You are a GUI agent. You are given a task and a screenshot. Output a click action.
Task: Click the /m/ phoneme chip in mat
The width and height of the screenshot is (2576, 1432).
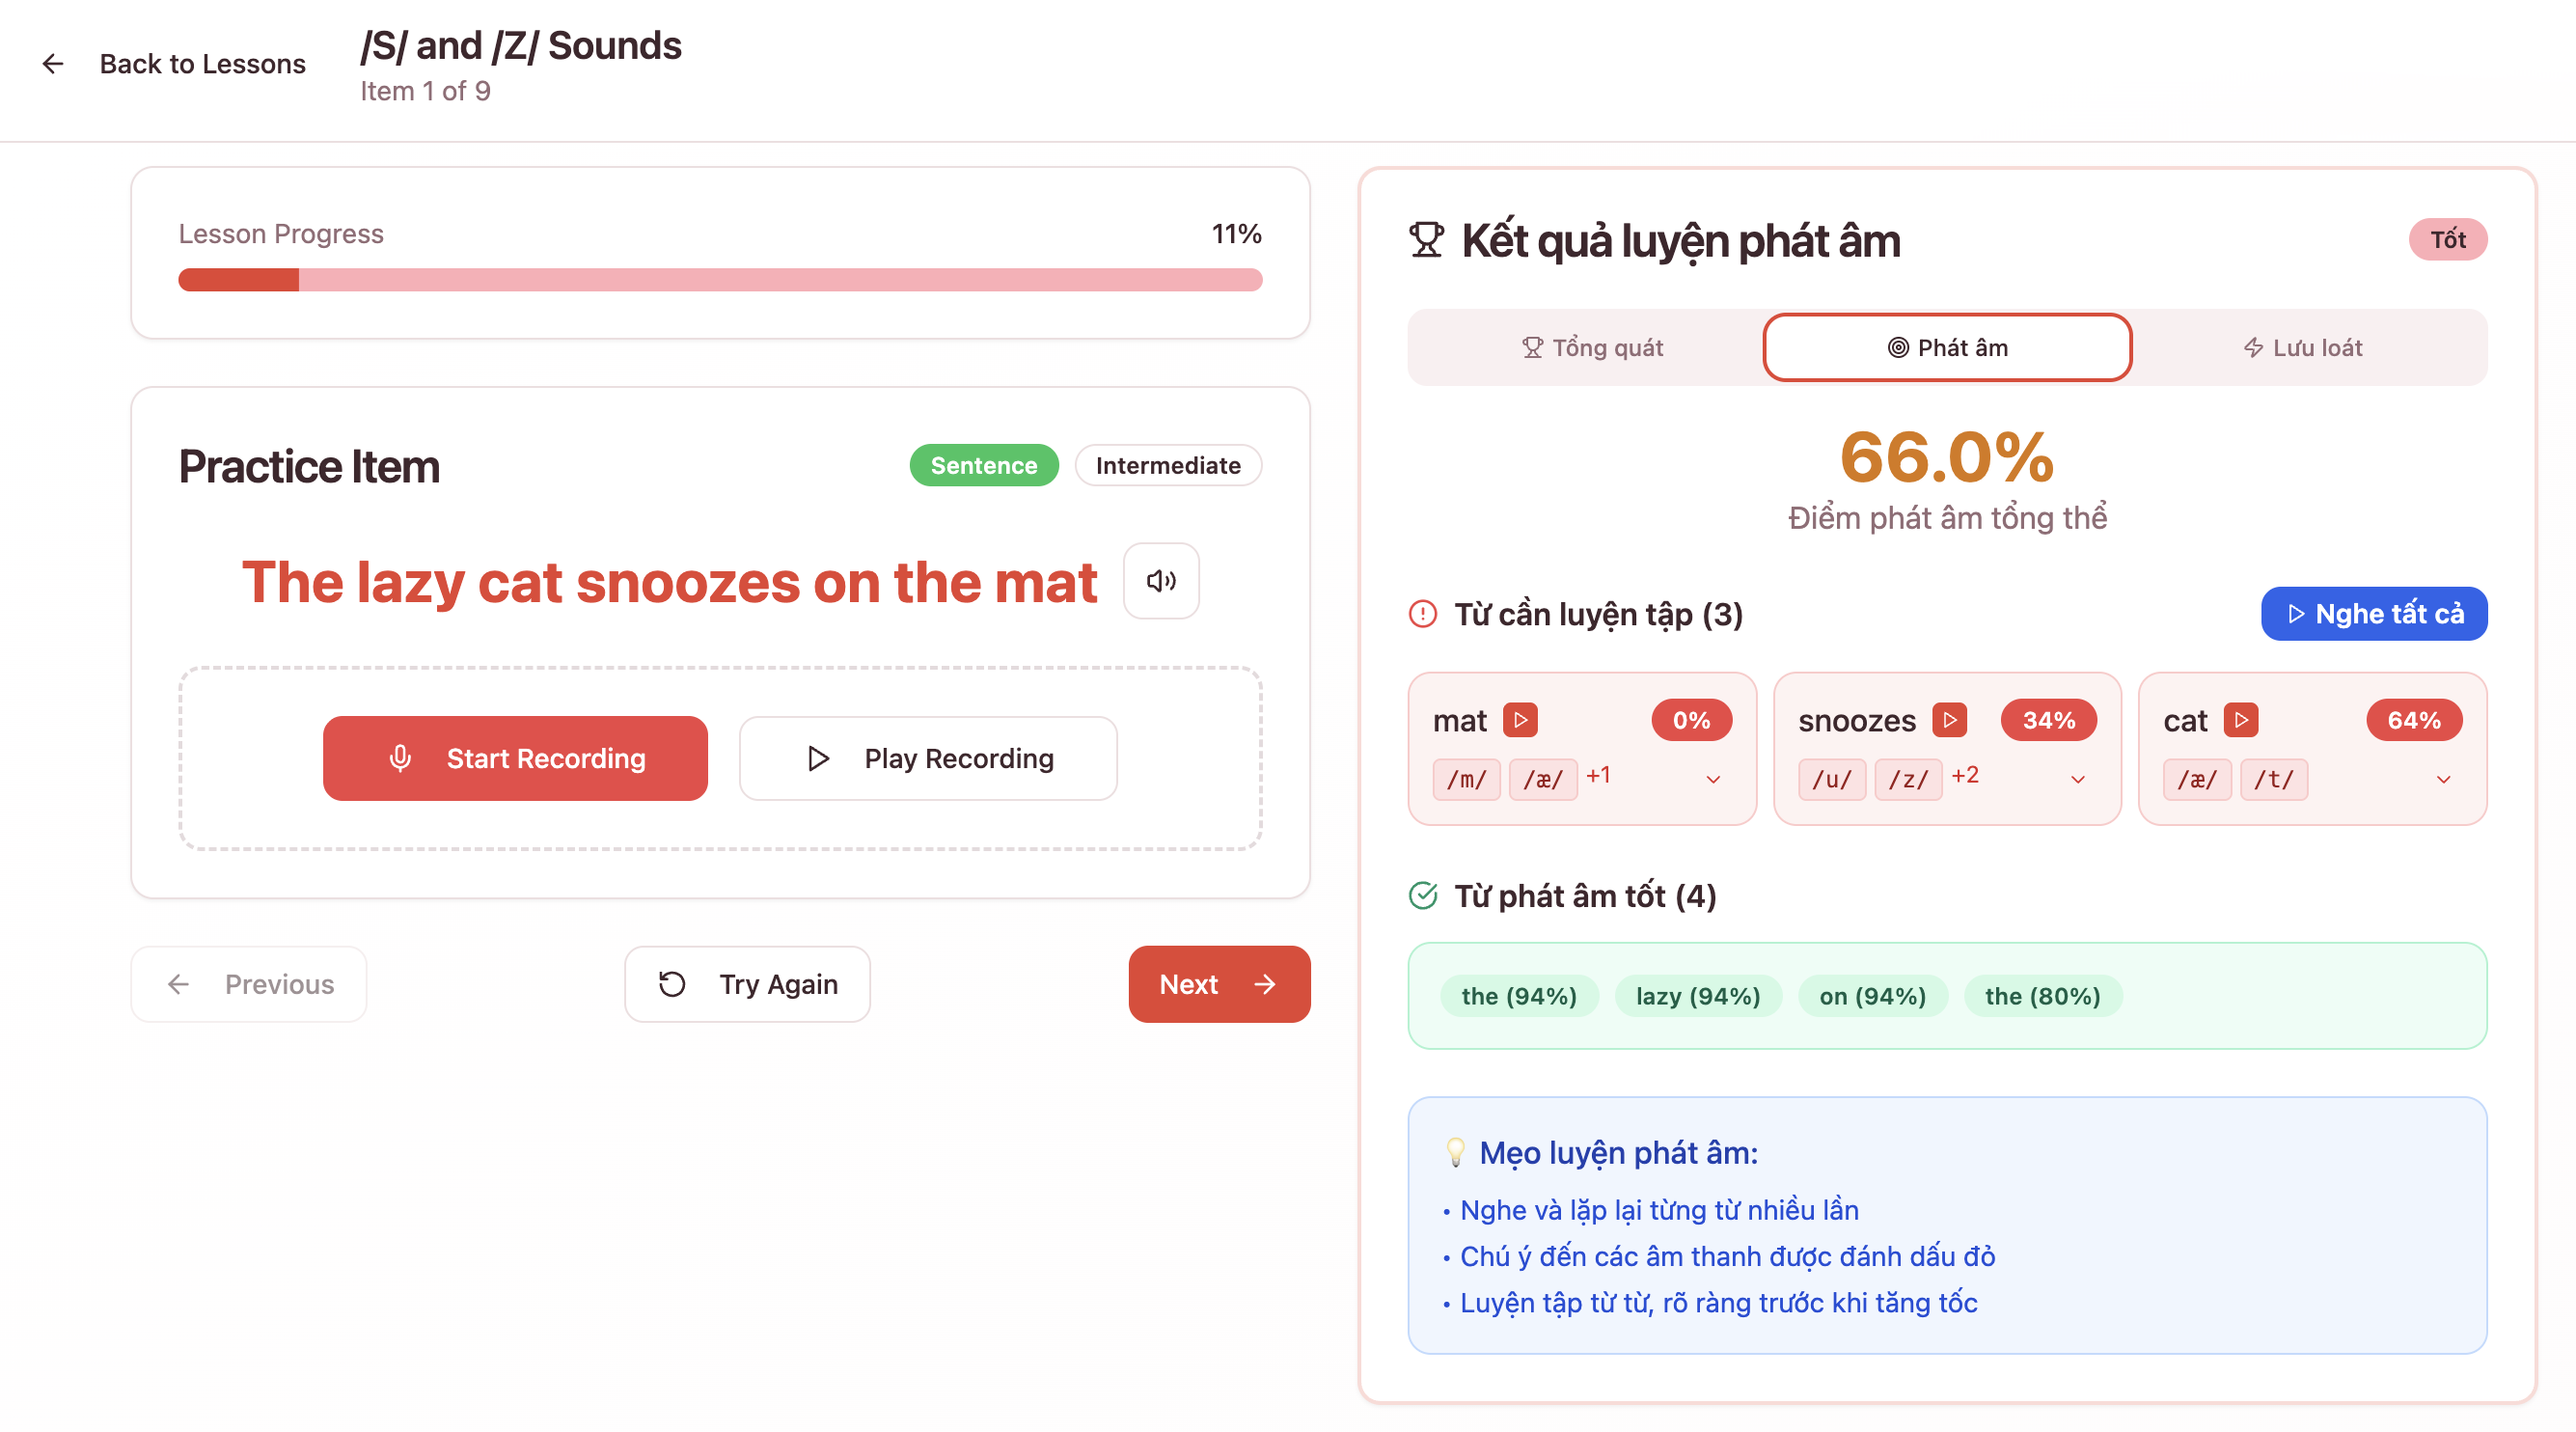pos(1466,779)
